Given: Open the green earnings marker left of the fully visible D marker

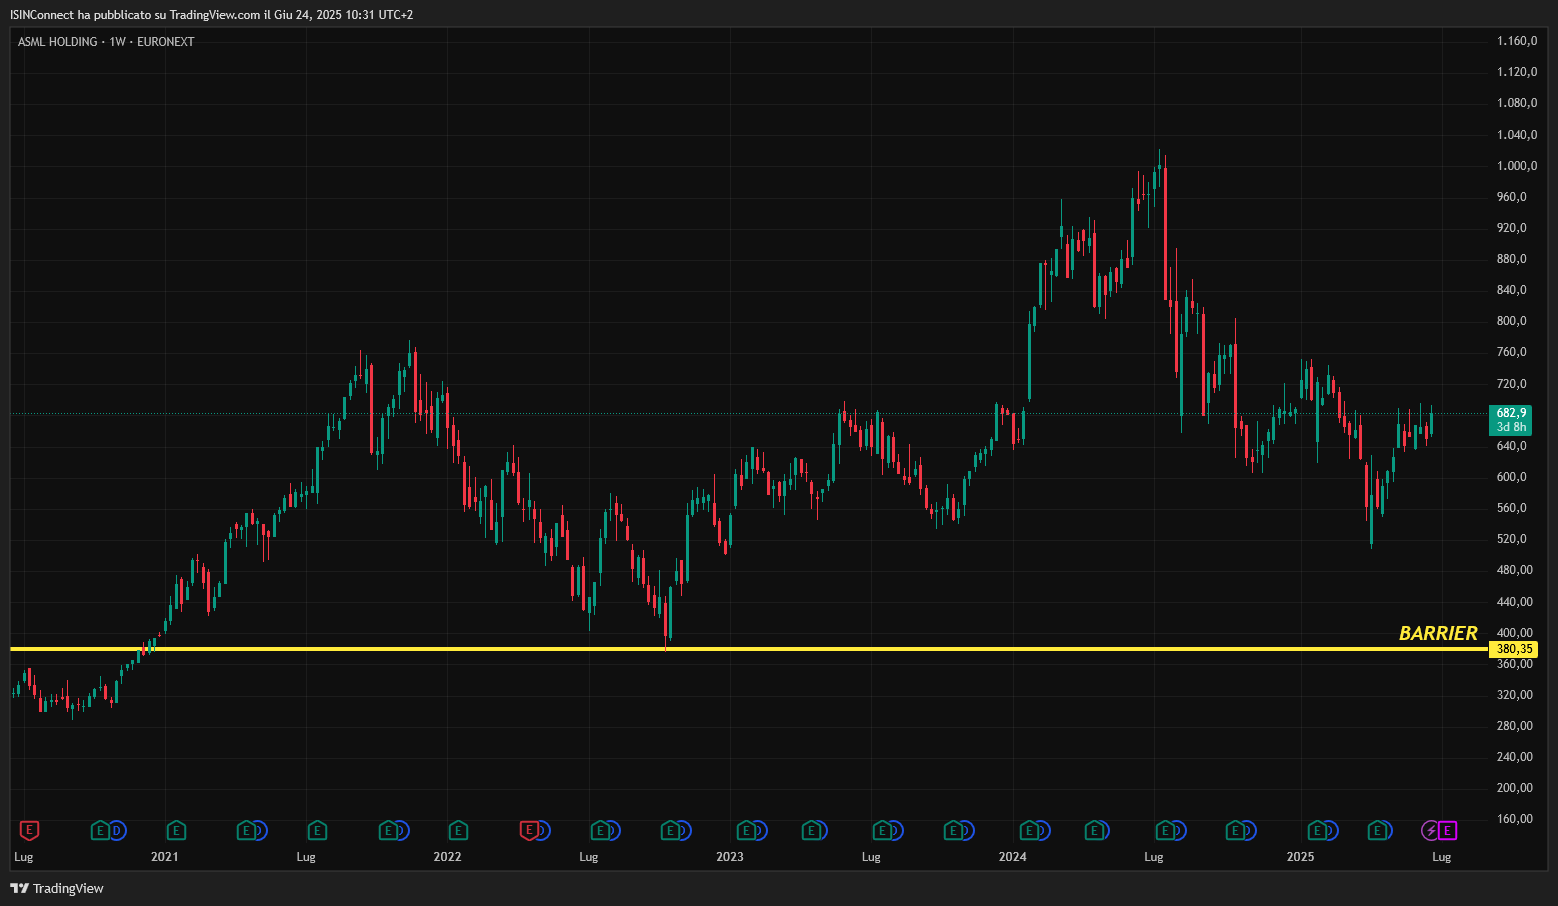Looking at the screenshot, I should 100,830.
